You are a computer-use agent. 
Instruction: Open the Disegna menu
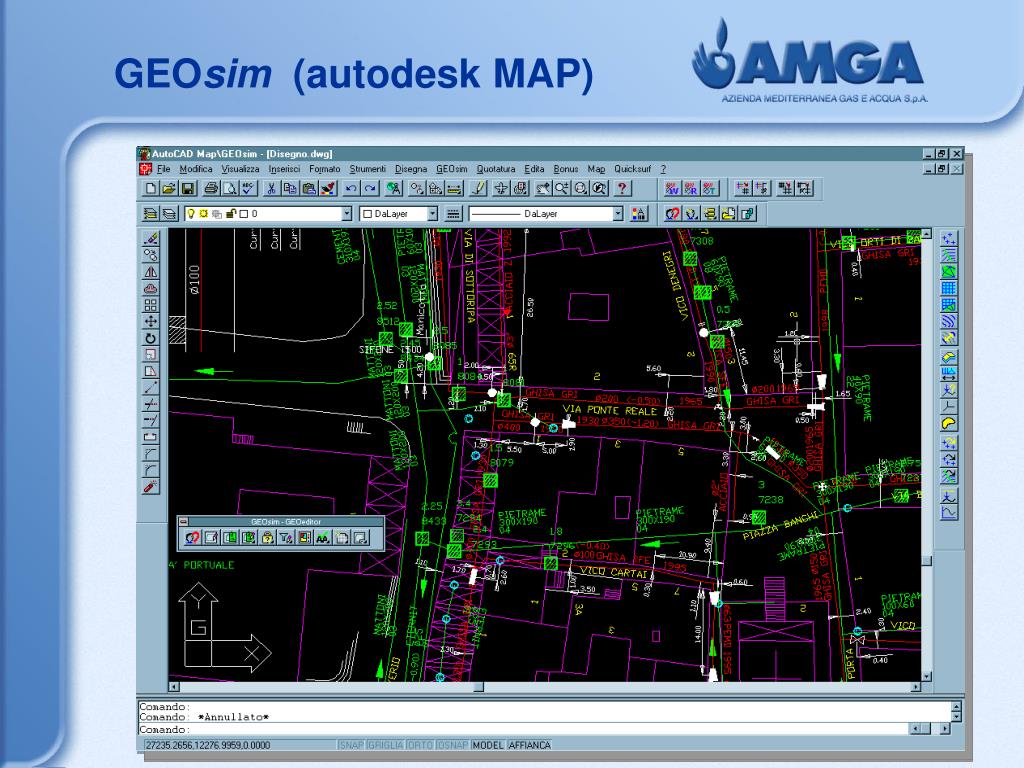tap(411, 169)
